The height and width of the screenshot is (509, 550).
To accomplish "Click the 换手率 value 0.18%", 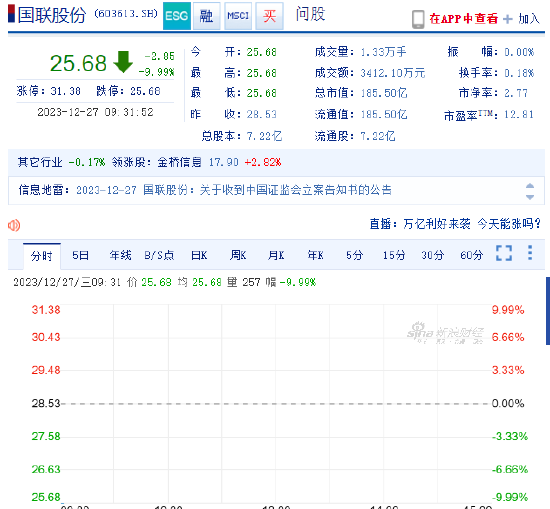I will [x=519, y=73].
